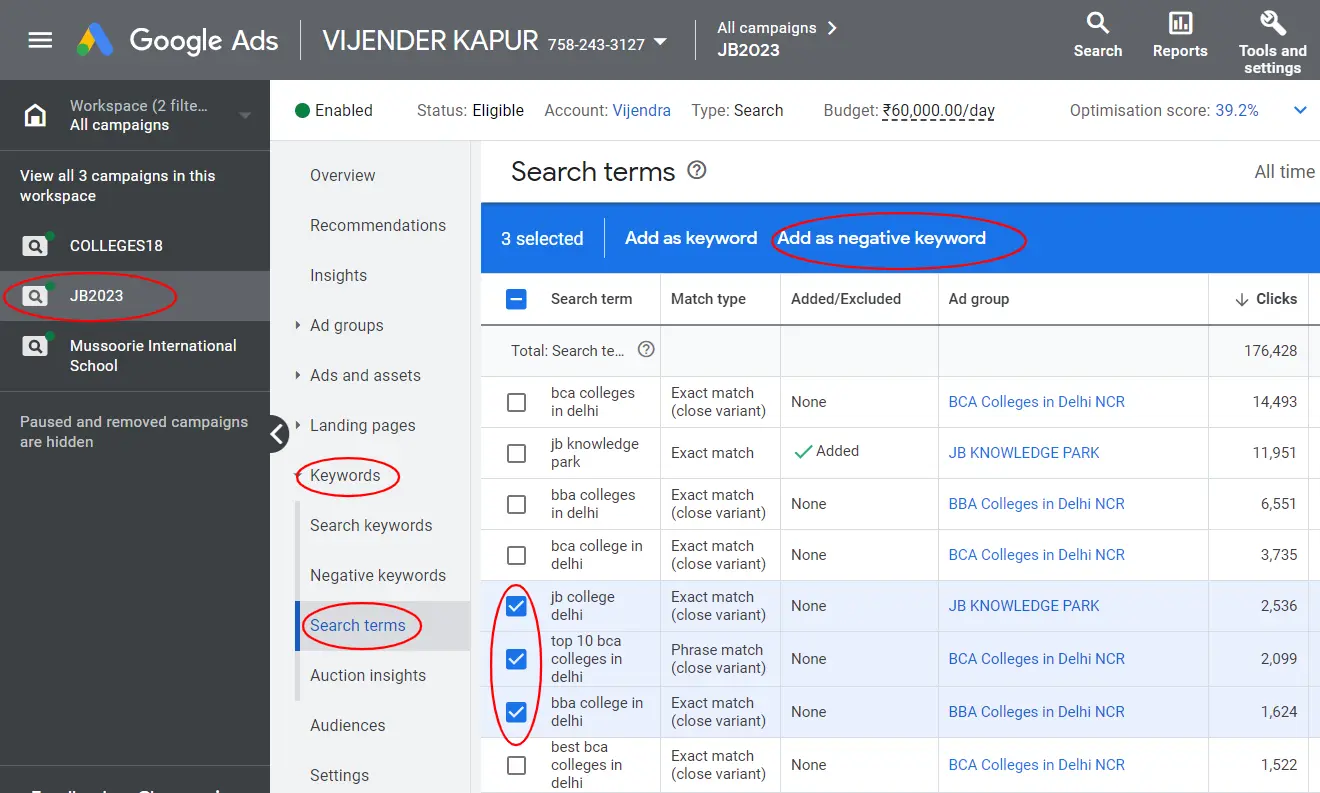Image resolution: width=1320 pixels, height=793 pixels.
Task: Deselect all with header checkbox
Action: (516, 299)
